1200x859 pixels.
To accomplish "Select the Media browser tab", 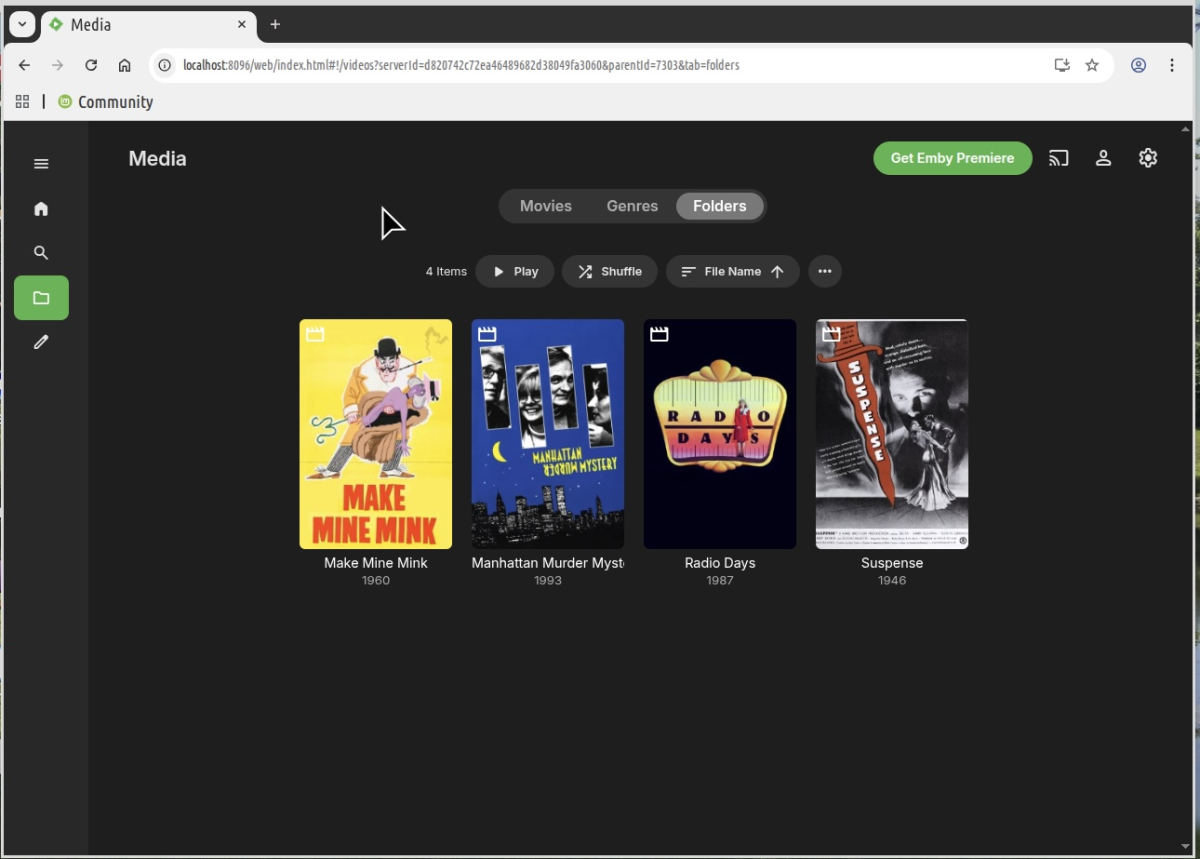I will coord(148,24).
